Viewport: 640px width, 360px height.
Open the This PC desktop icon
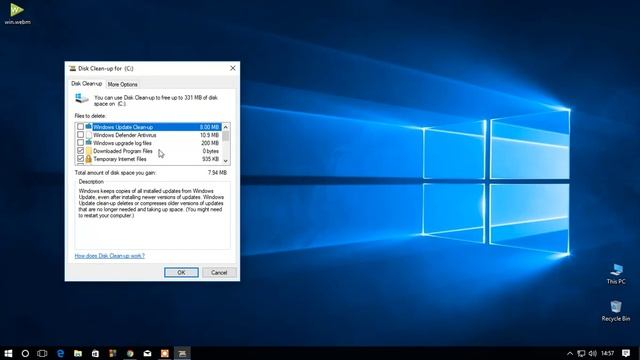tap(616, 273)
